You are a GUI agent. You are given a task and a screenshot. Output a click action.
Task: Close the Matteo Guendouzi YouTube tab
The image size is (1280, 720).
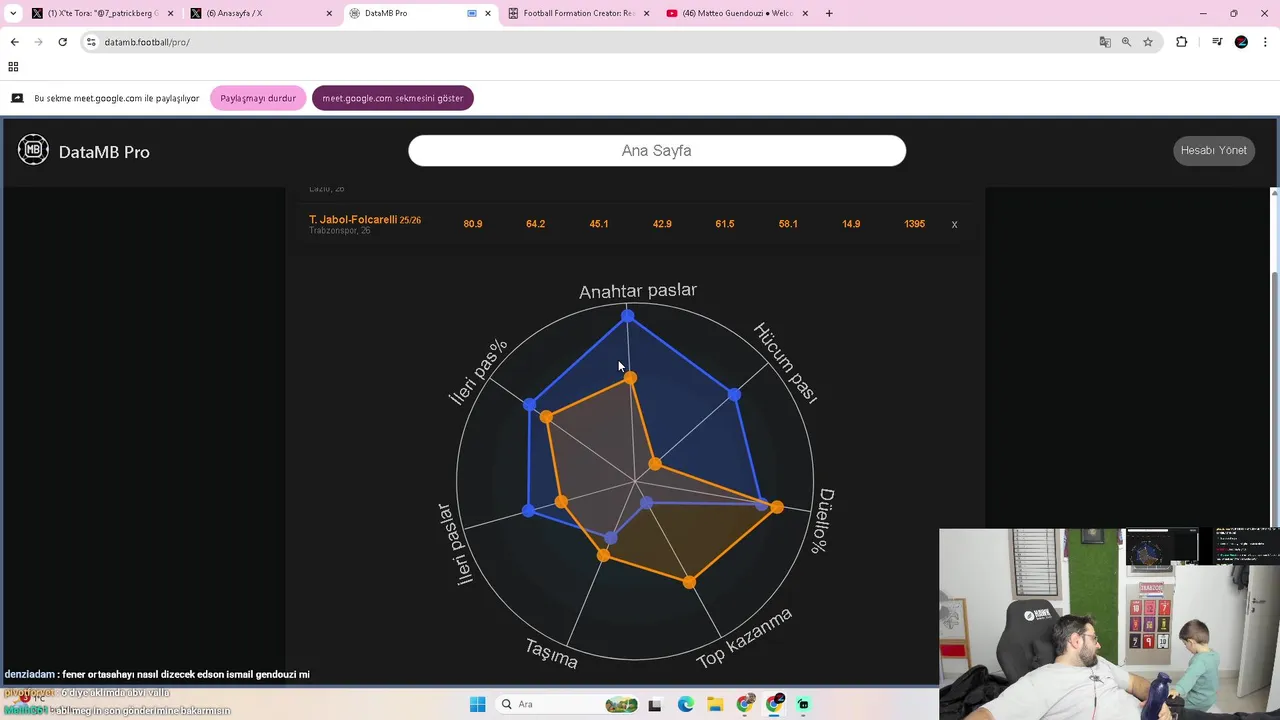805,13
